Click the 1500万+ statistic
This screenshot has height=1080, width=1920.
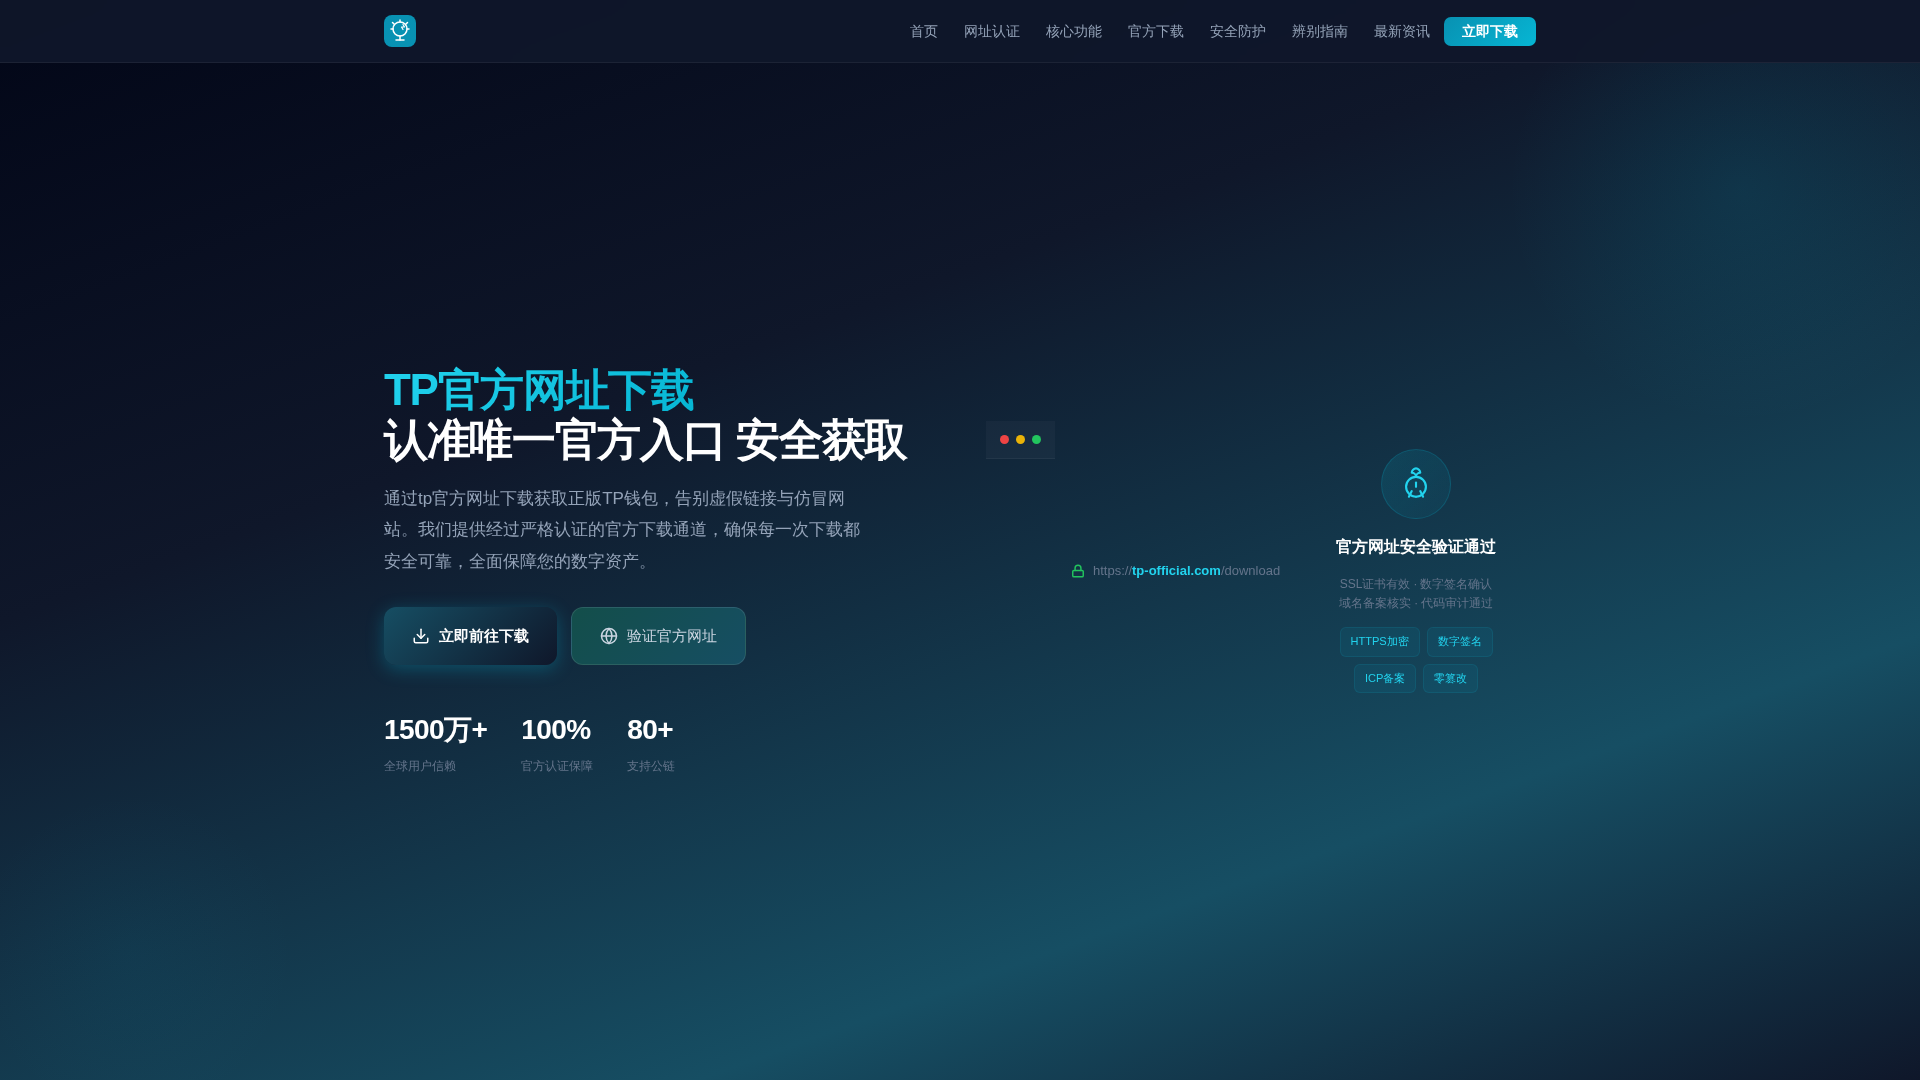click(436, 730)
